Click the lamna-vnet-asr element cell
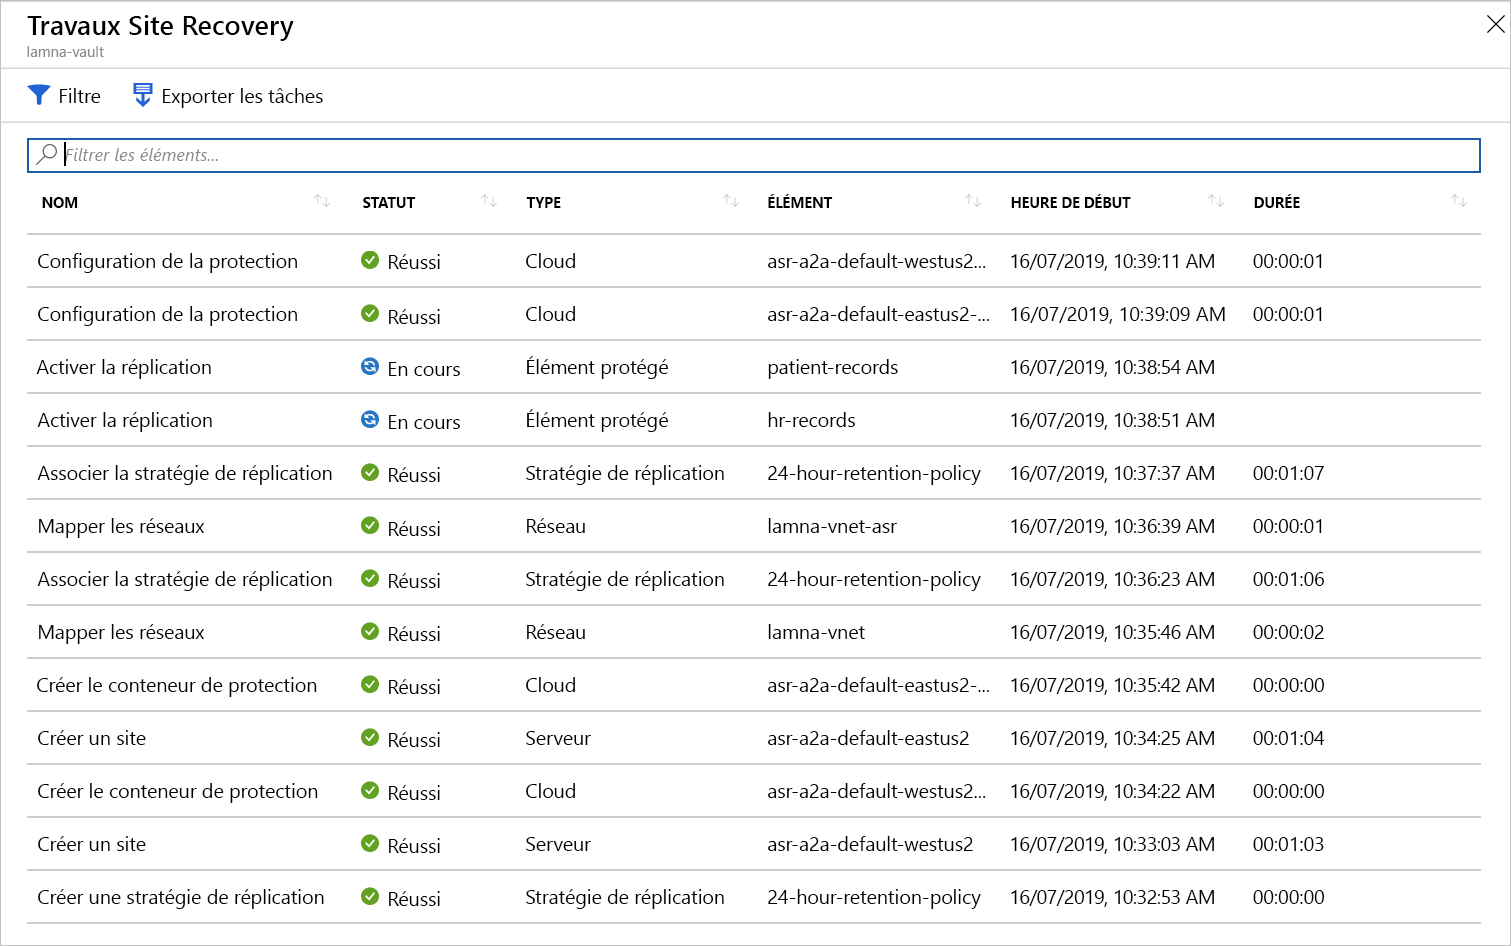Image resolution: width=1511 pixels, height=946 pixels. pyautogui.click(x=832, y=526)
